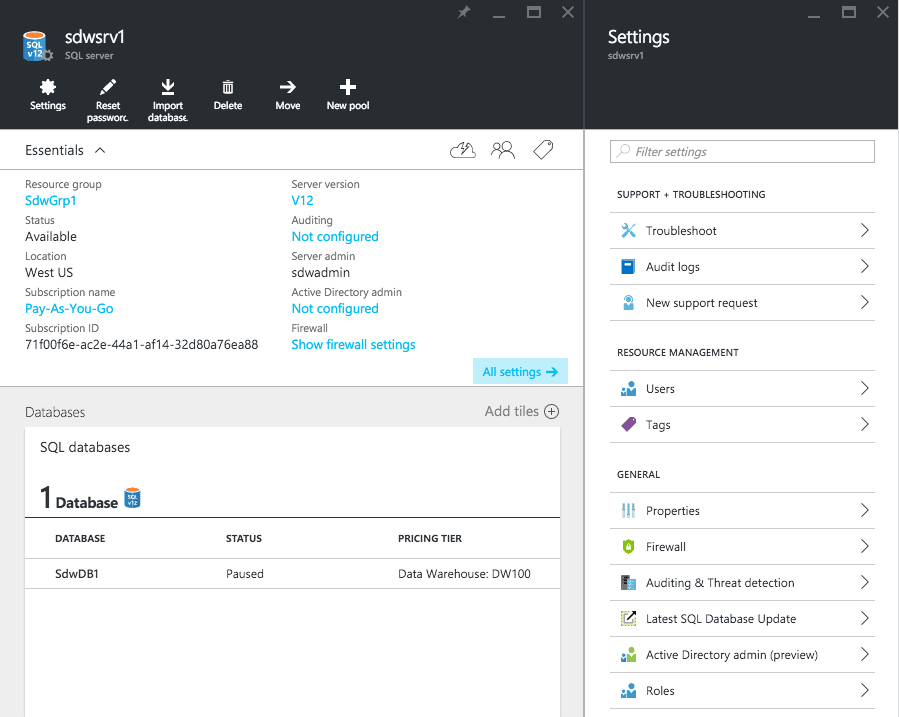Select the SdwDB1 database row
The width and height of the screenshot is (899, 717).
coord(292,574)
